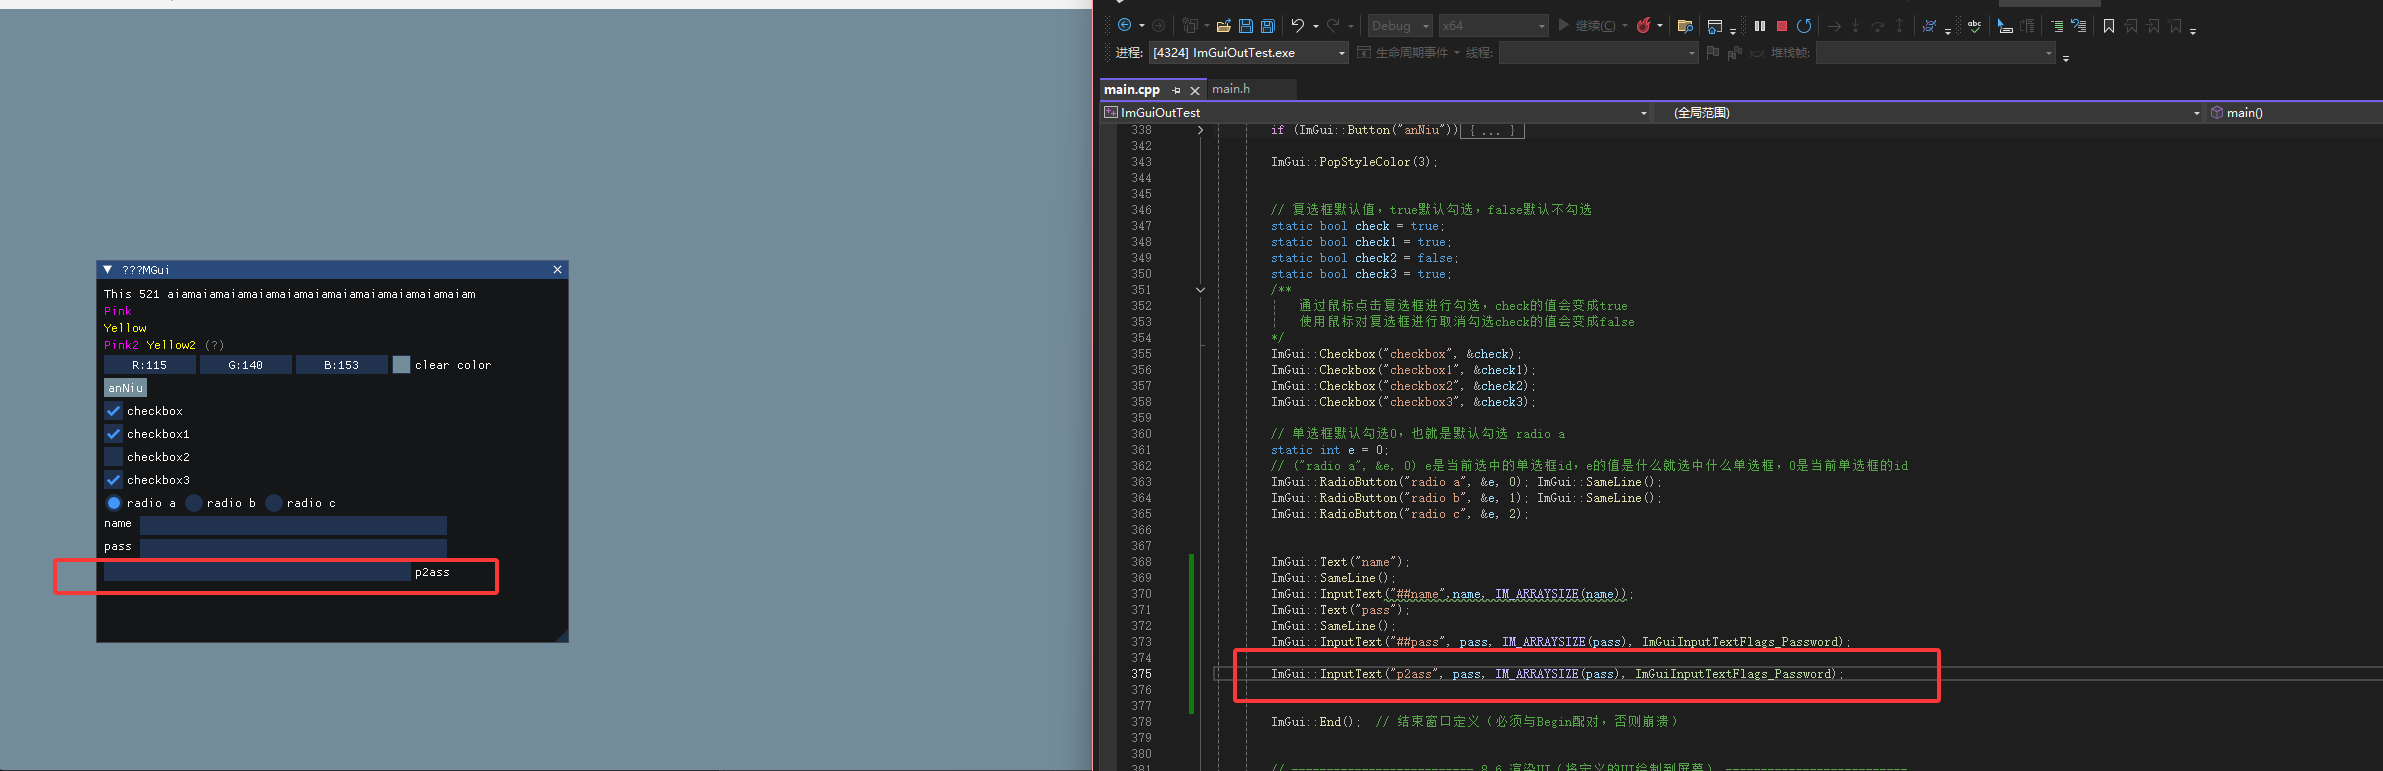Comment out selected lines icon
The image size is (2383, 771).
pyautogui.click(x=2057, y=26)
